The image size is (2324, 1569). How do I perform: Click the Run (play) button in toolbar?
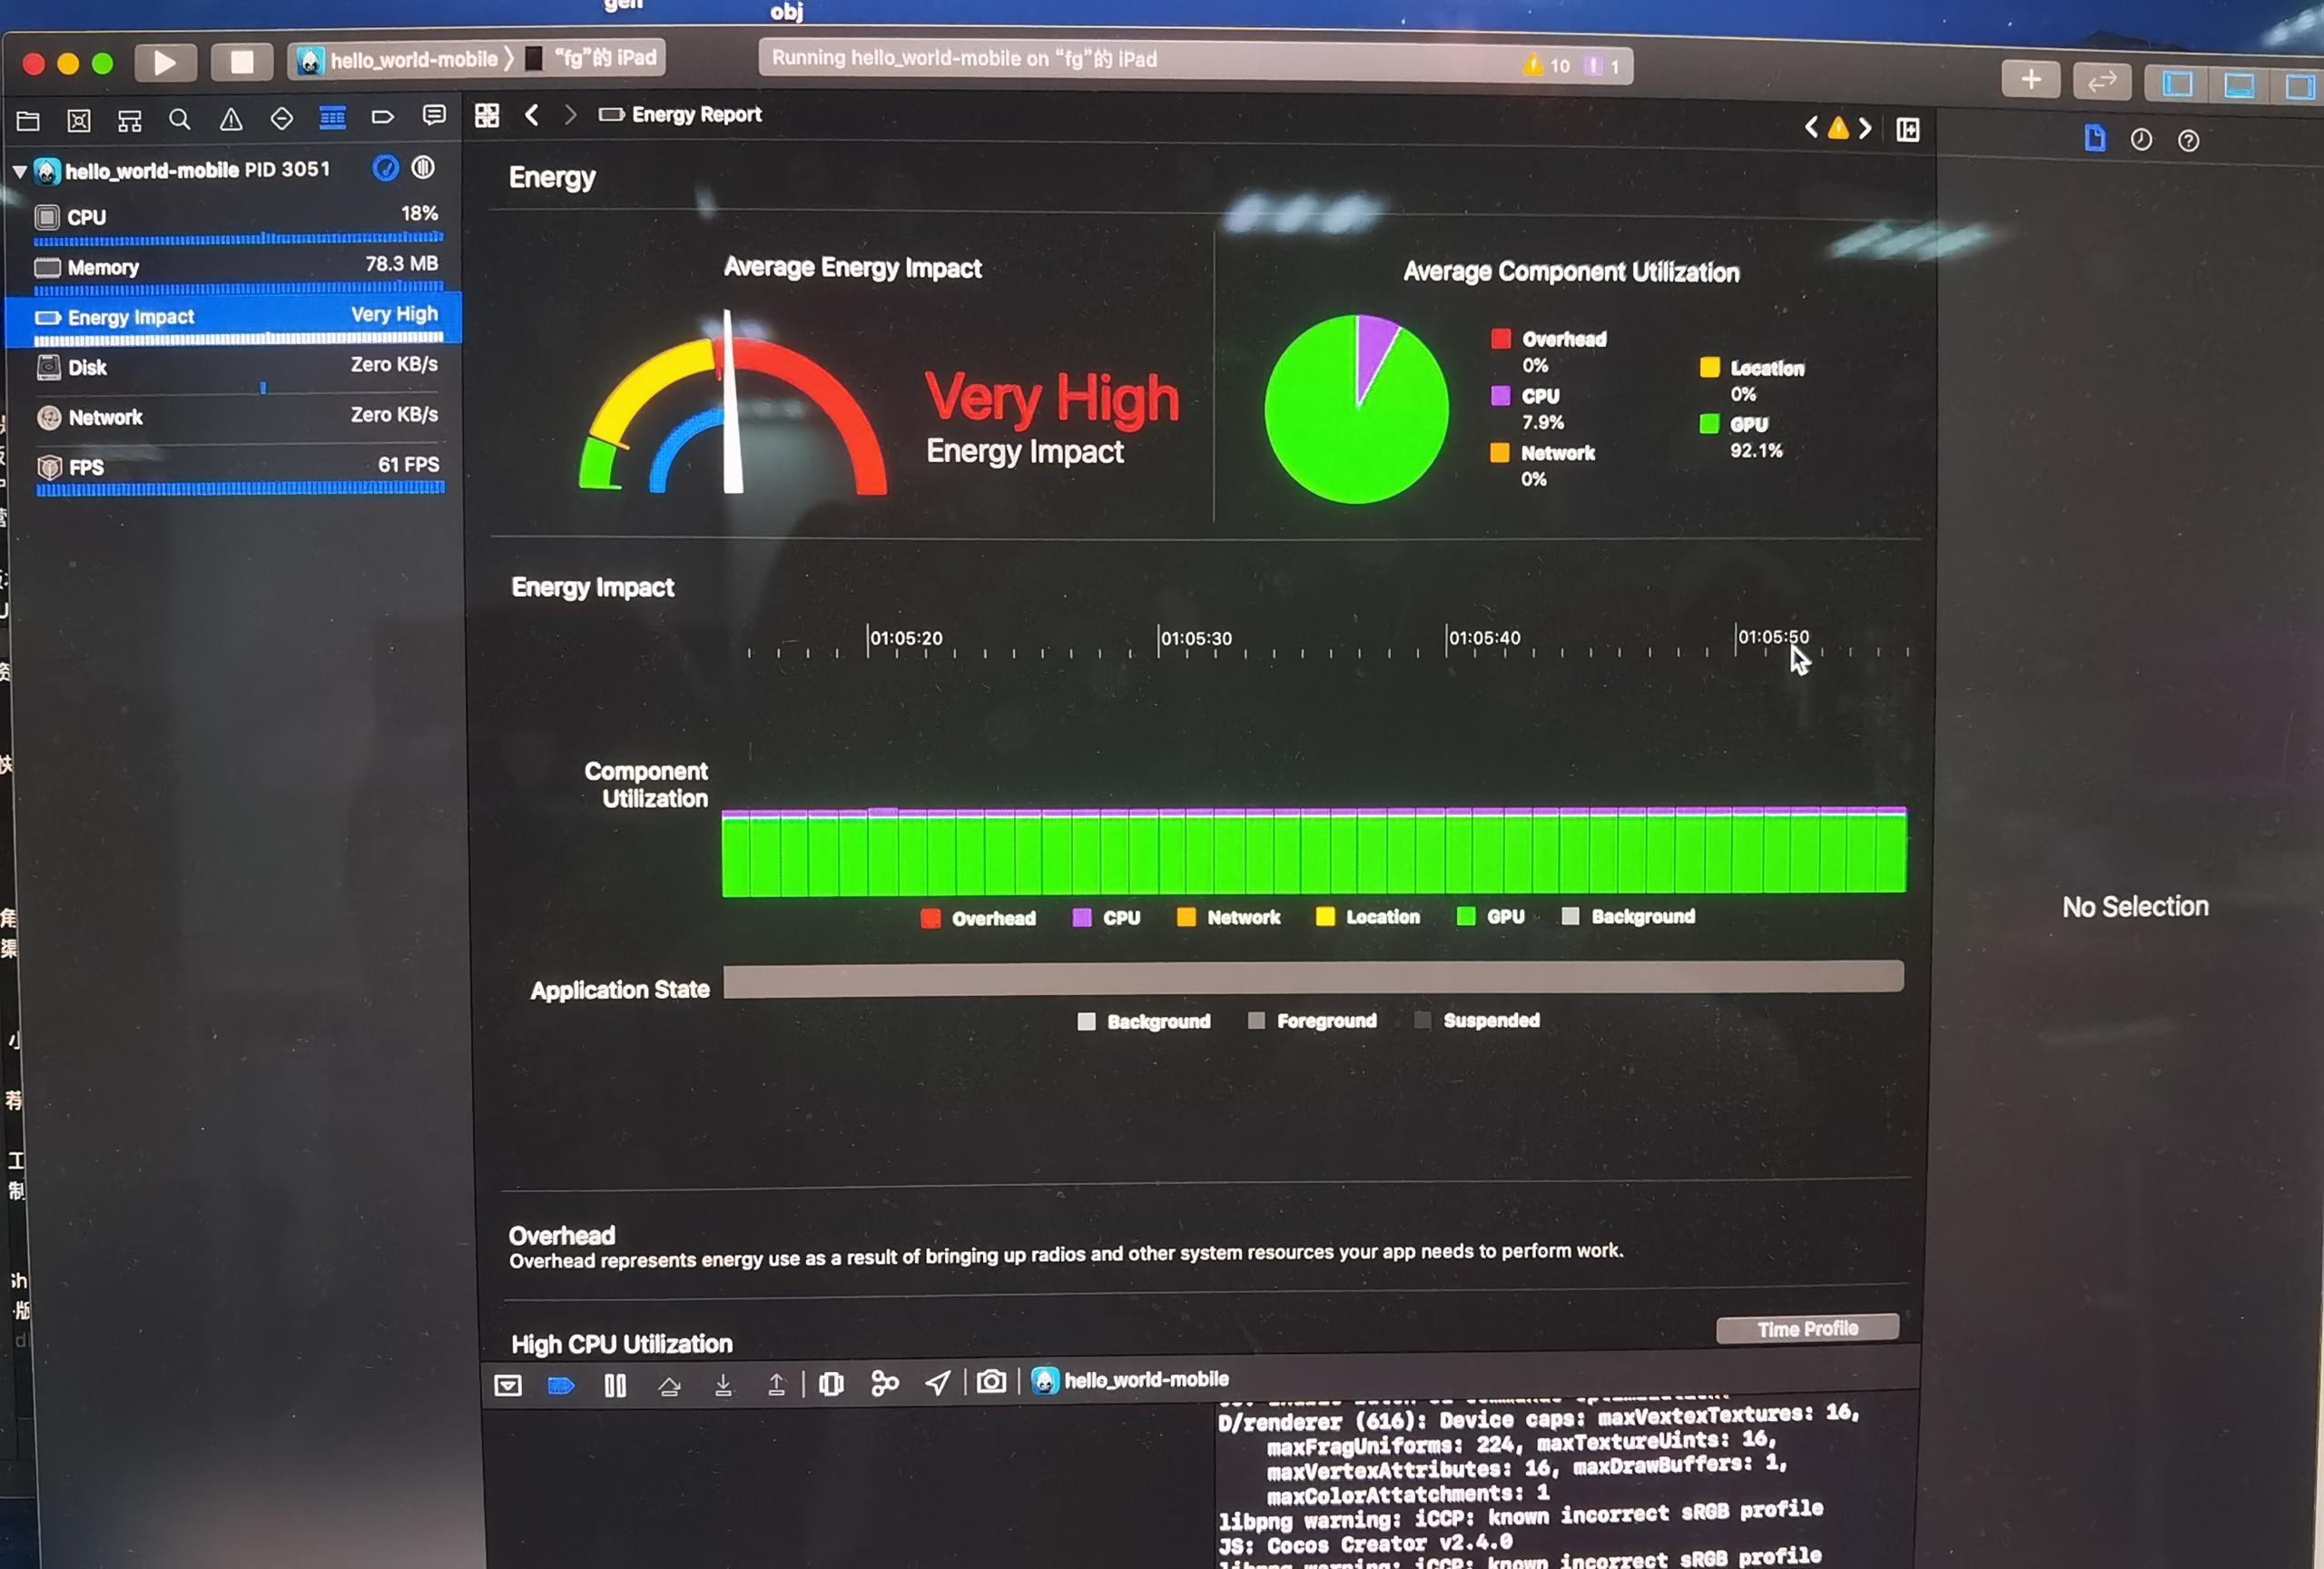coord(165,63)
